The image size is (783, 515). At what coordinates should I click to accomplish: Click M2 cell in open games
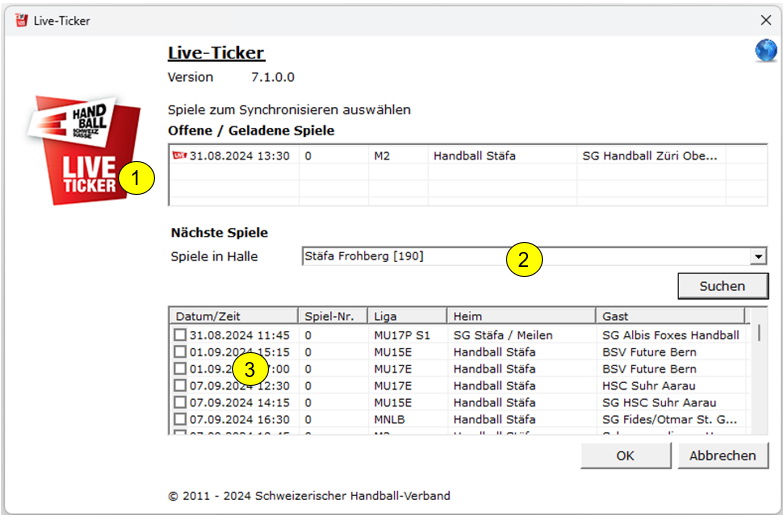[382, 156]
